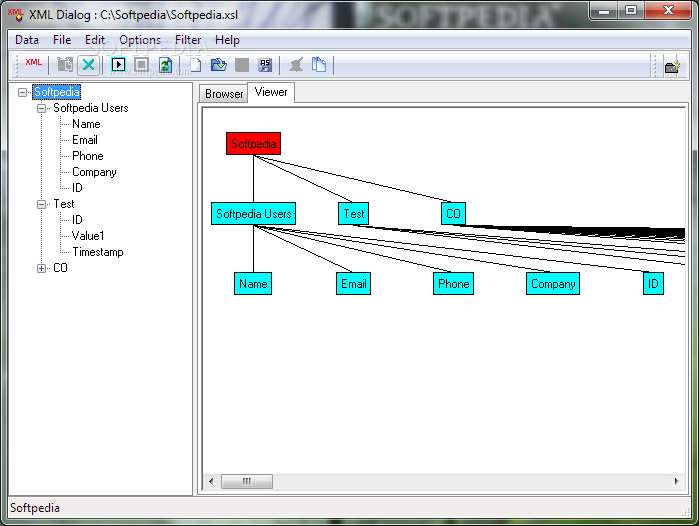
Task: Click the refresh document toolbar icon
Action: (x=165, y=65)
